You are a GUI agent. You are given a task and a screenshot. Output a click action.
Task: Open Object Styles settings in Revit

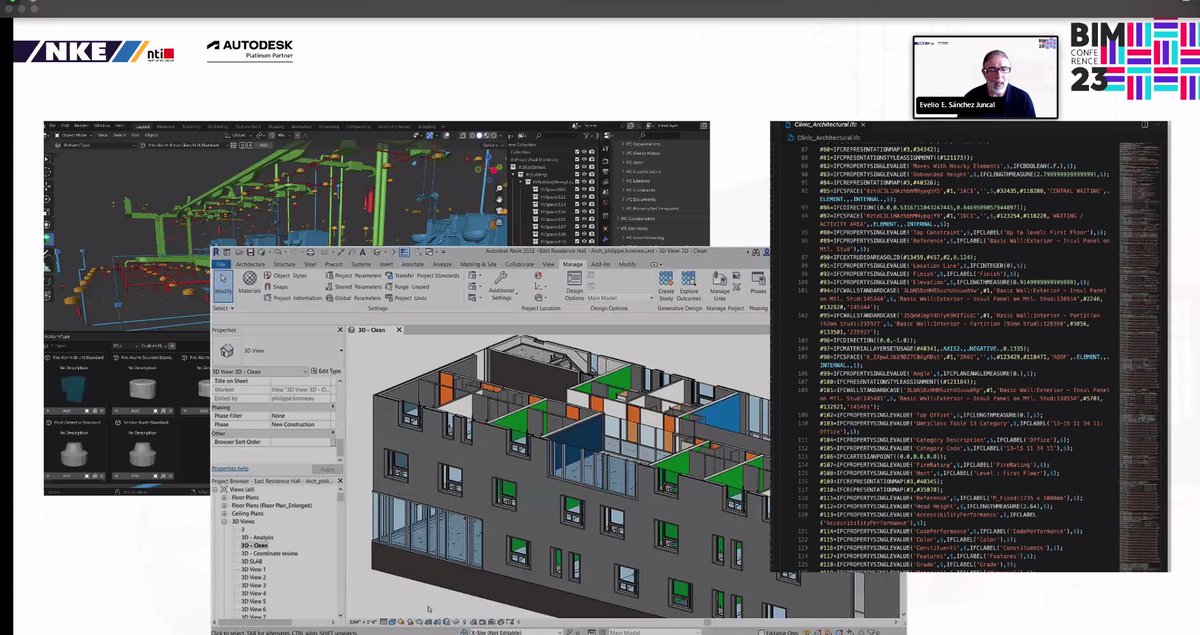tap(286, 276)
